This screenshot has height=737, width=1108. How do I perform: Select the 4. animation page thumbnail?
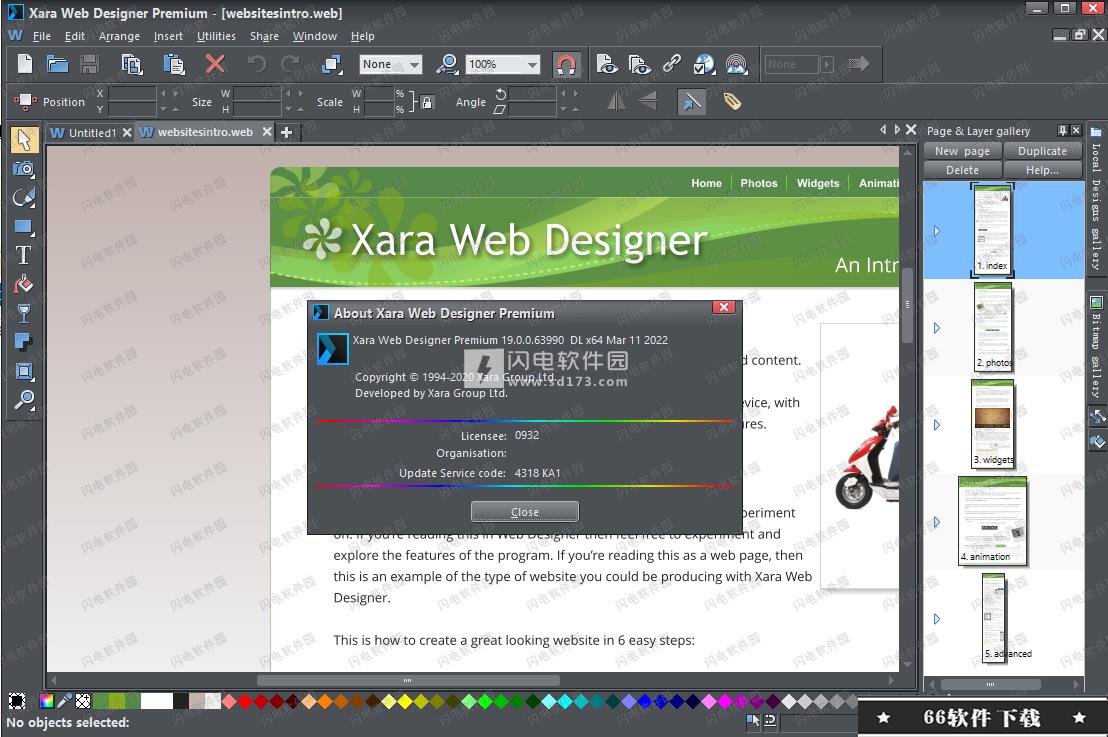pos(993,520)
